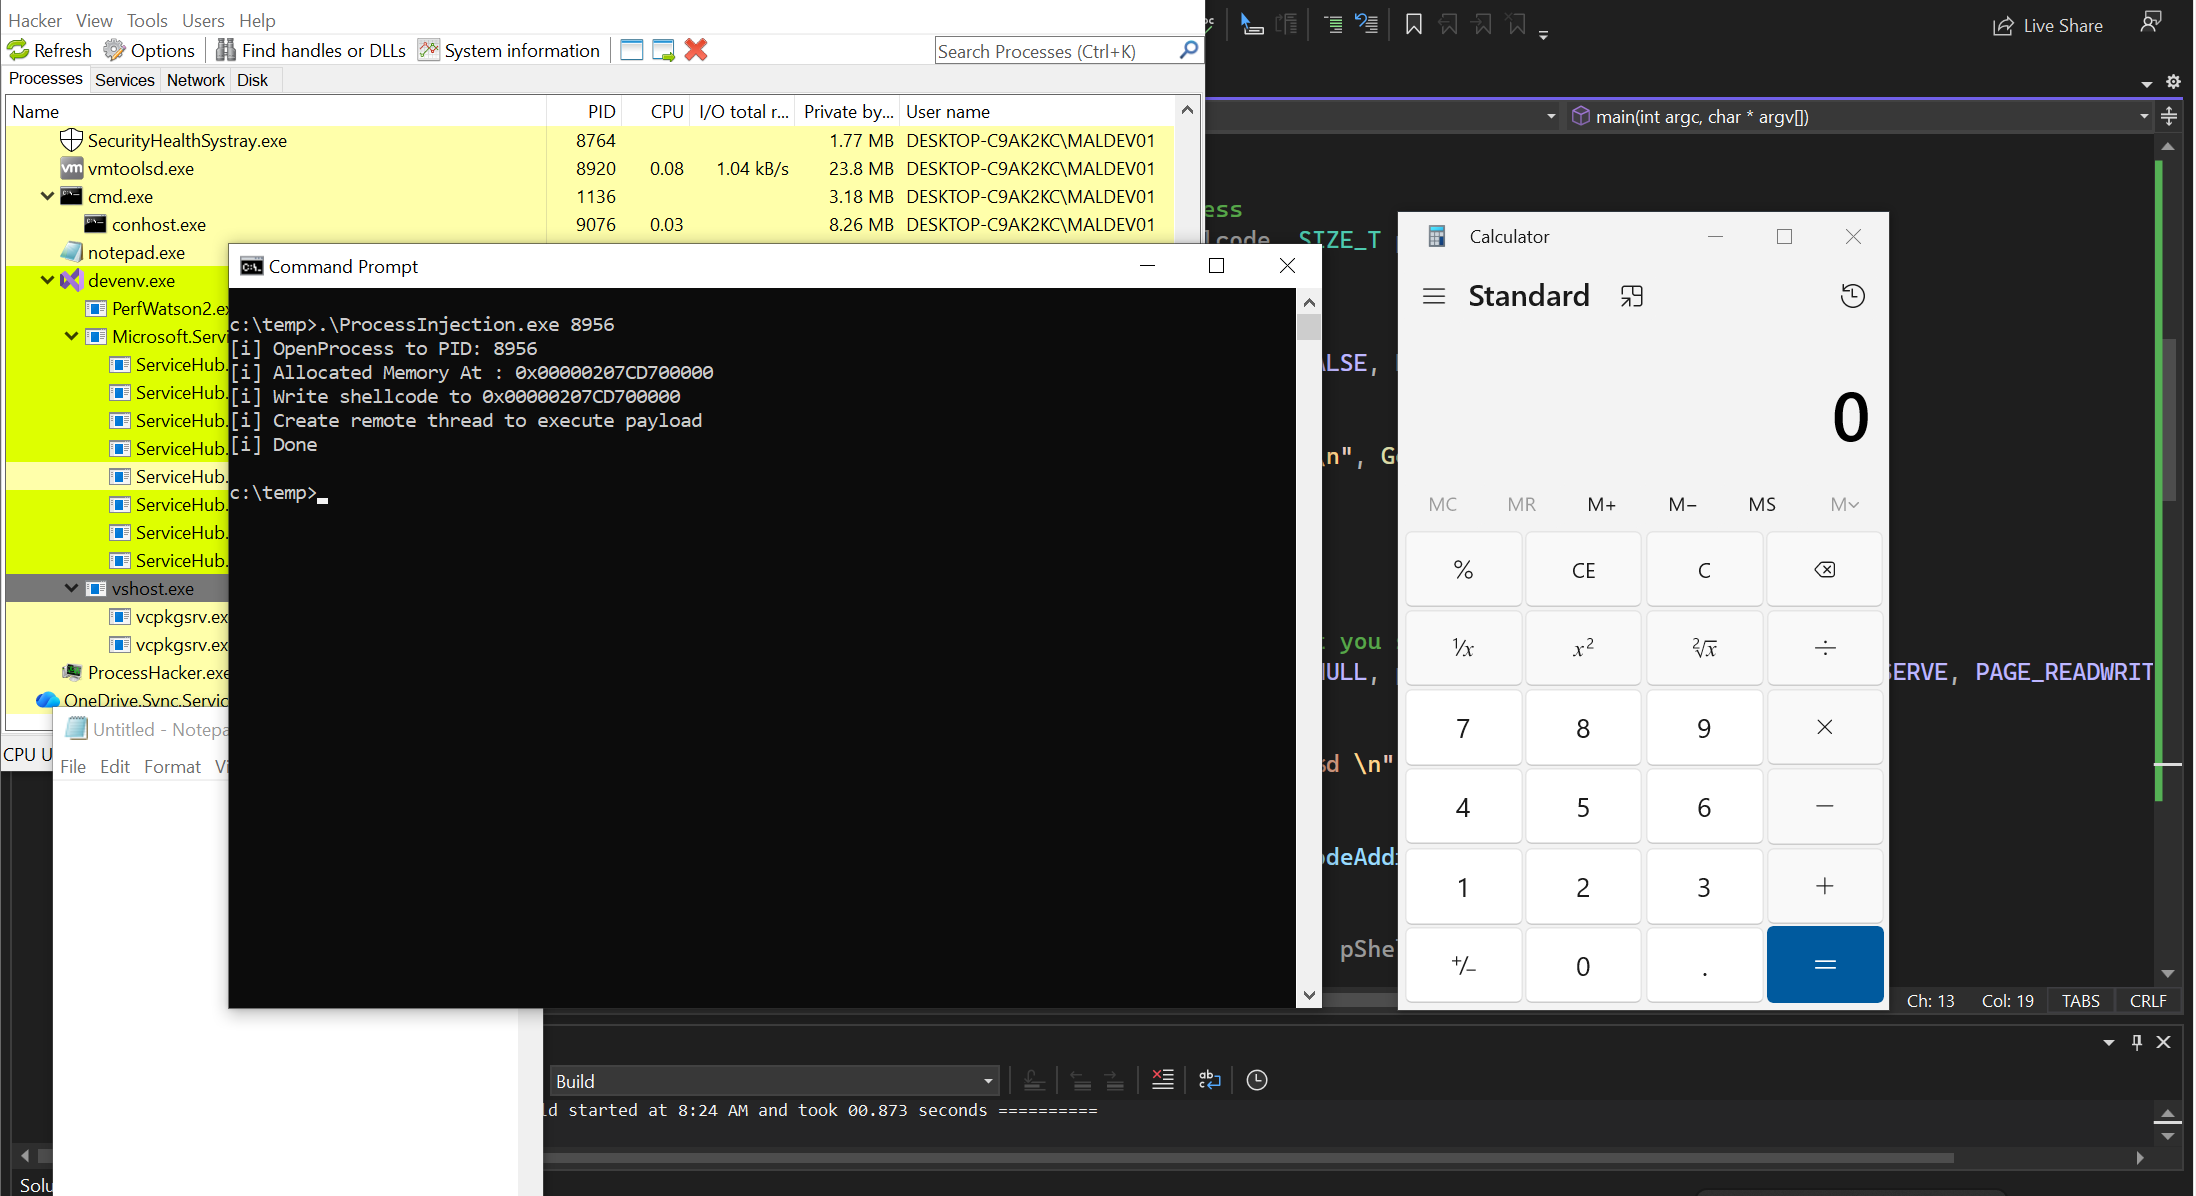Toggle word wrap in Output window
Image resolution: width=2196 pixels, height=1196 pixels.
click(1209, 1080)
